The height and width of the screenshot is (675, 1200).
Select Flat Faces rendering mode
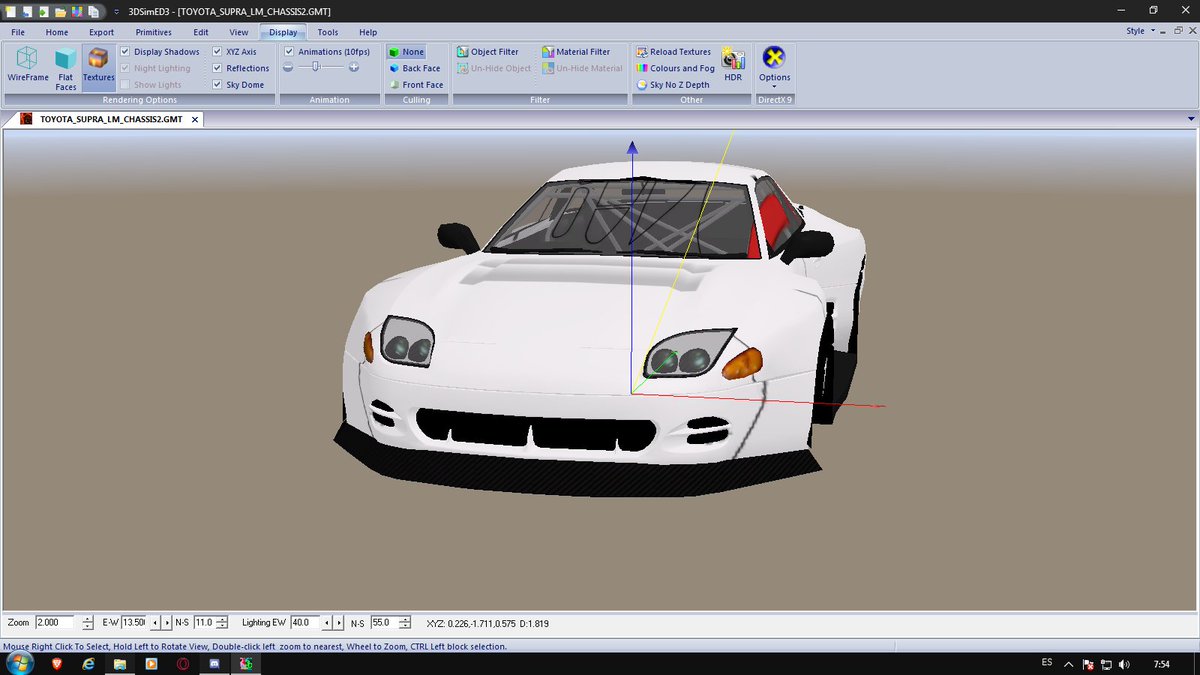click(65, 68)
